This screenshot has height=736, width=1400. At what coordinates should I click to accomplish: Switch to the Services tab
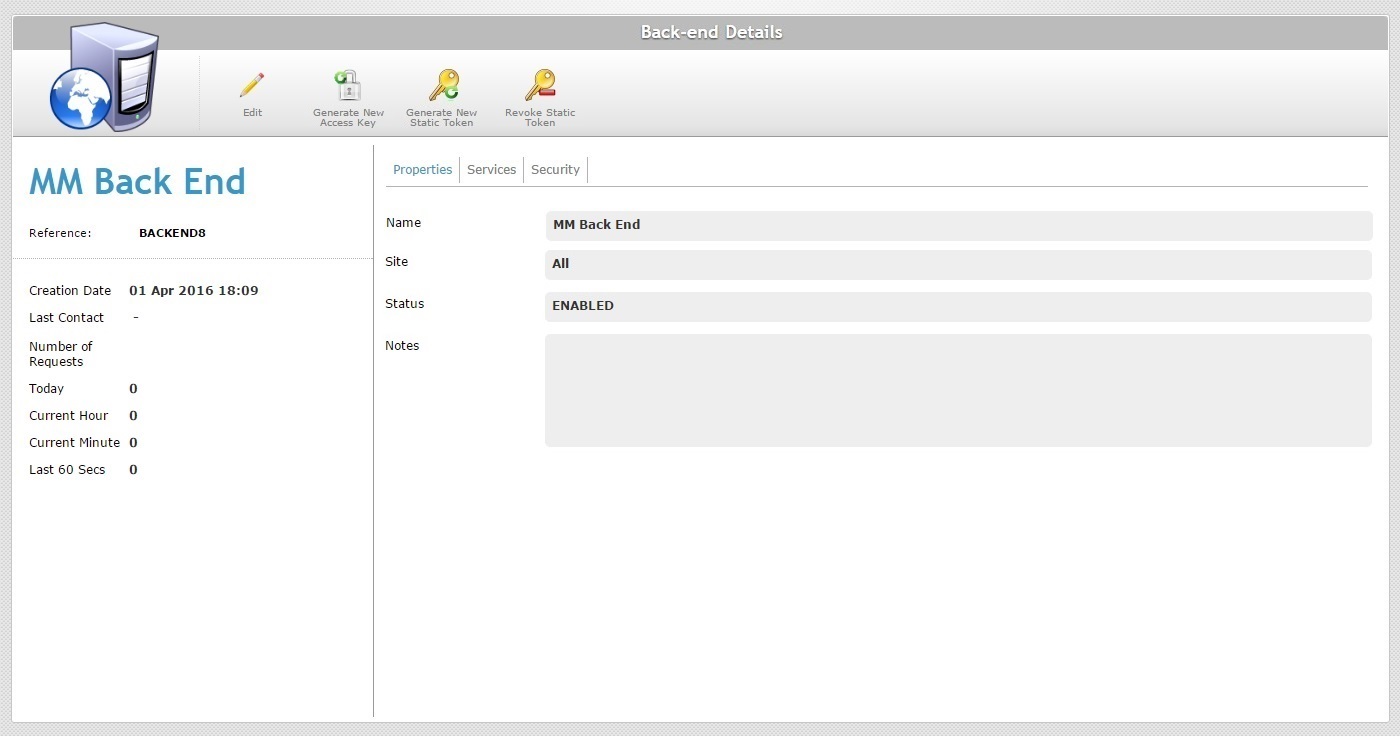point(492,170)
